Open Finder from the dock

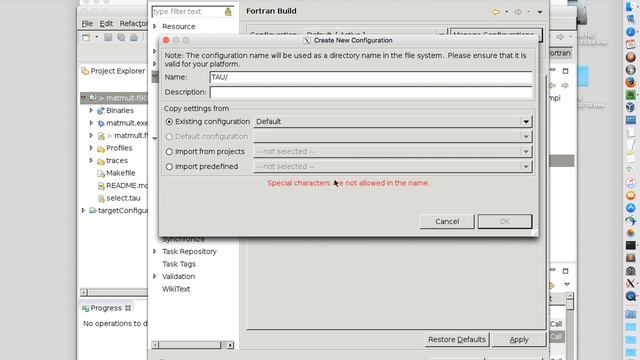point(631,7)
